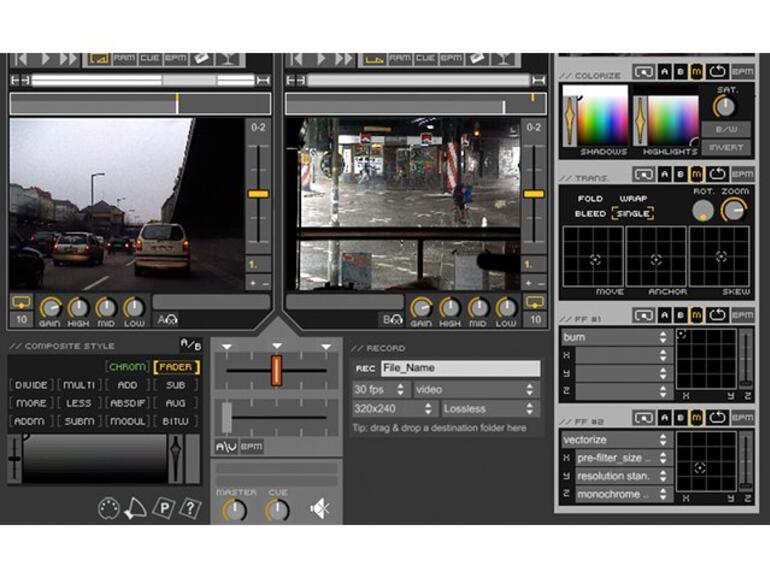Click the P preferences icon
The image size is (770, 578).
163,508
